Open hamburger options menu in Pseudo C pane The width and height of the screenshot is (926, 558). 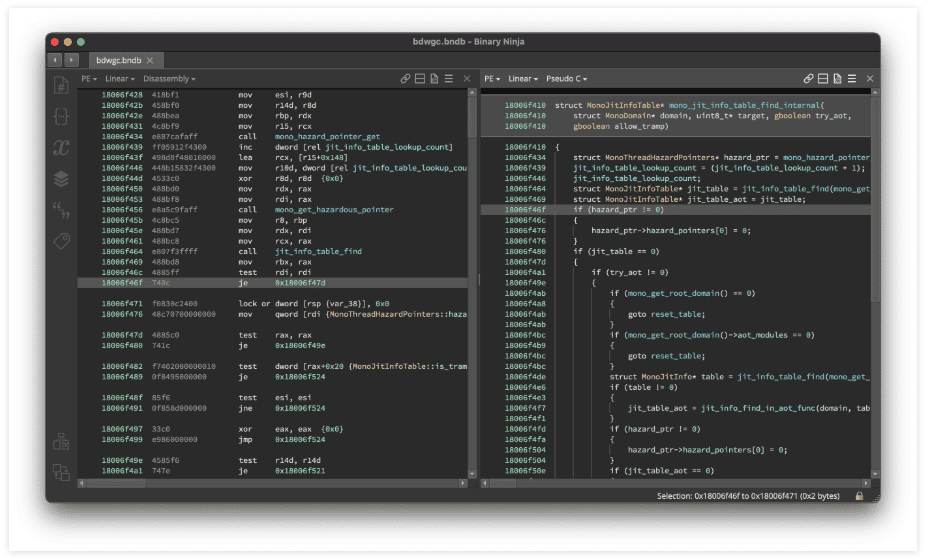click(x=852, y=79)
